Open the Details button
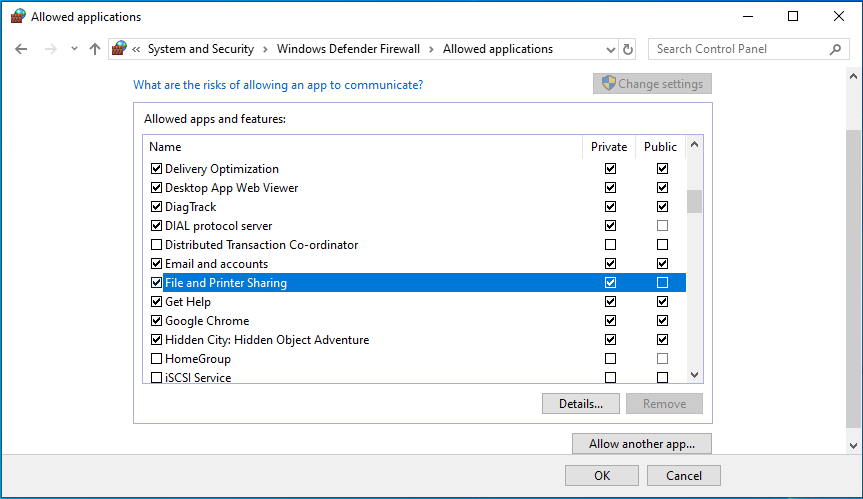863x499 pixels. (580, 404)
